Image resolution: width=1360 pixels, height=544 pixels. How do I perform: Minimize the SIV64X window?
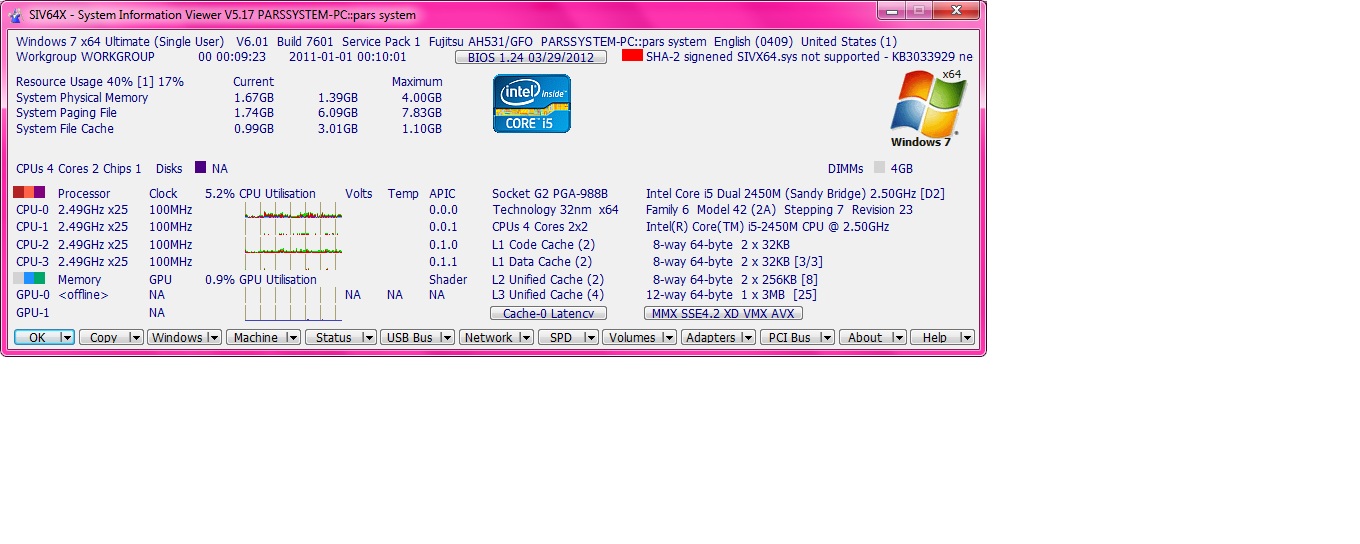(x=892, y=10)
